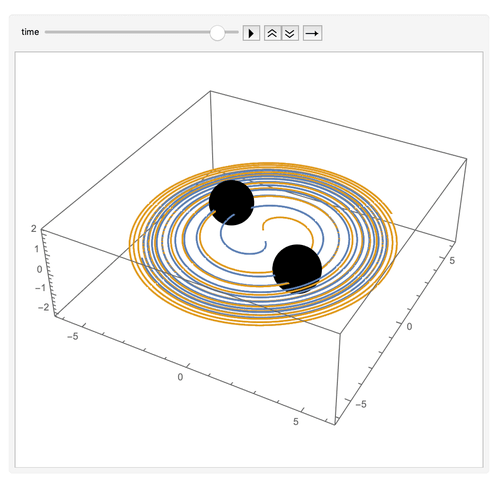Click the vertical axis tick label "-2"
500x490 pixels.
point(43,307)
